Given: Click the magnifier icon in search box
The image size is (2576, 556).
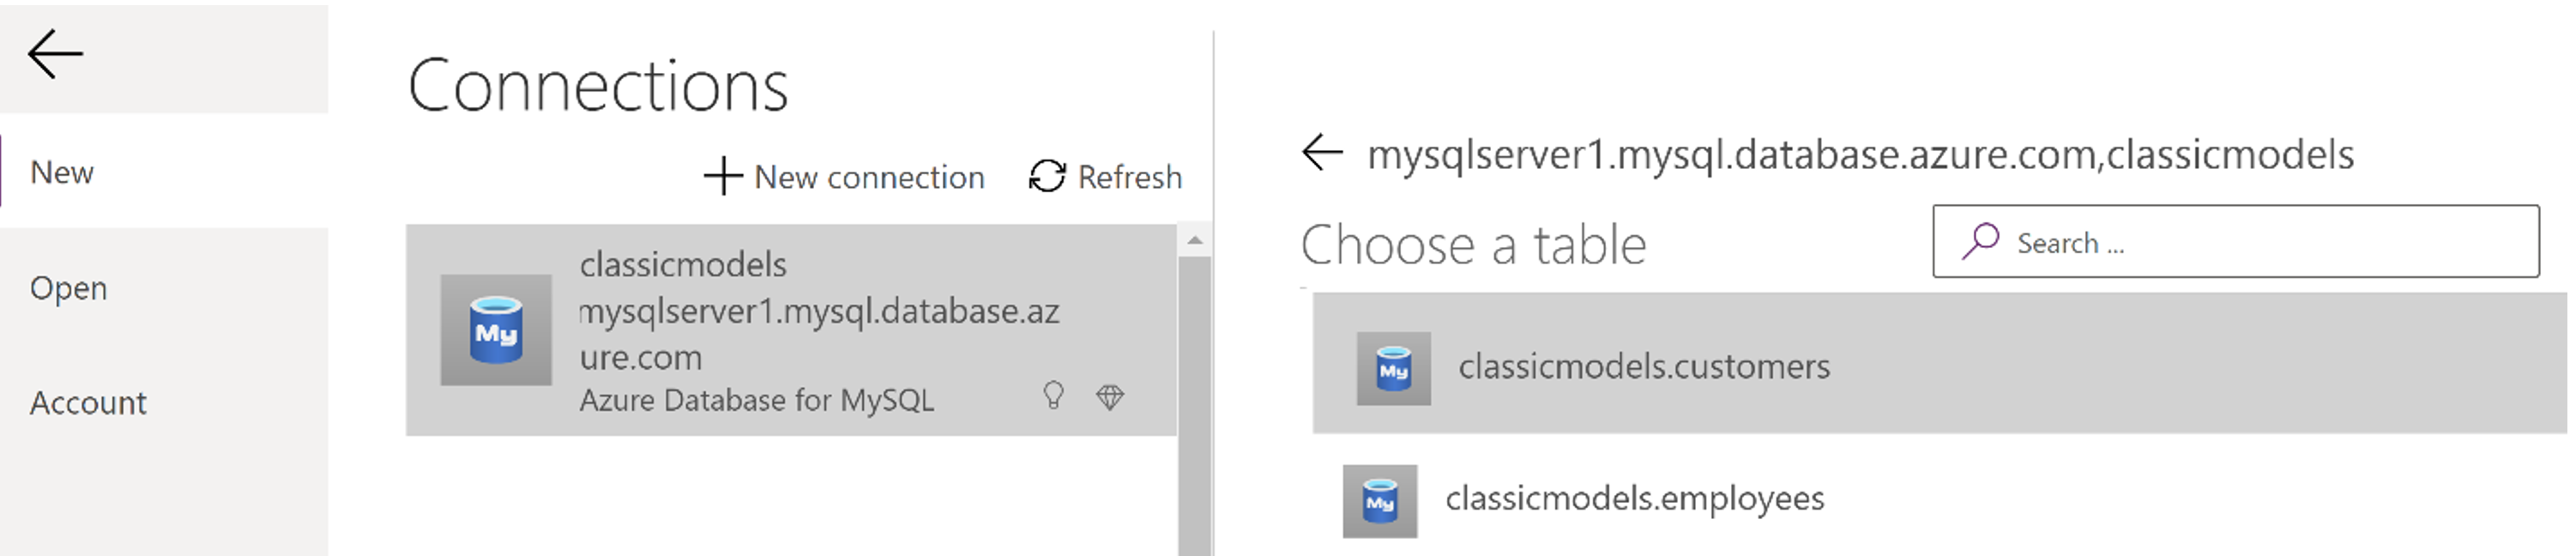Looking at the screenshot, I should click(1980, 241).
